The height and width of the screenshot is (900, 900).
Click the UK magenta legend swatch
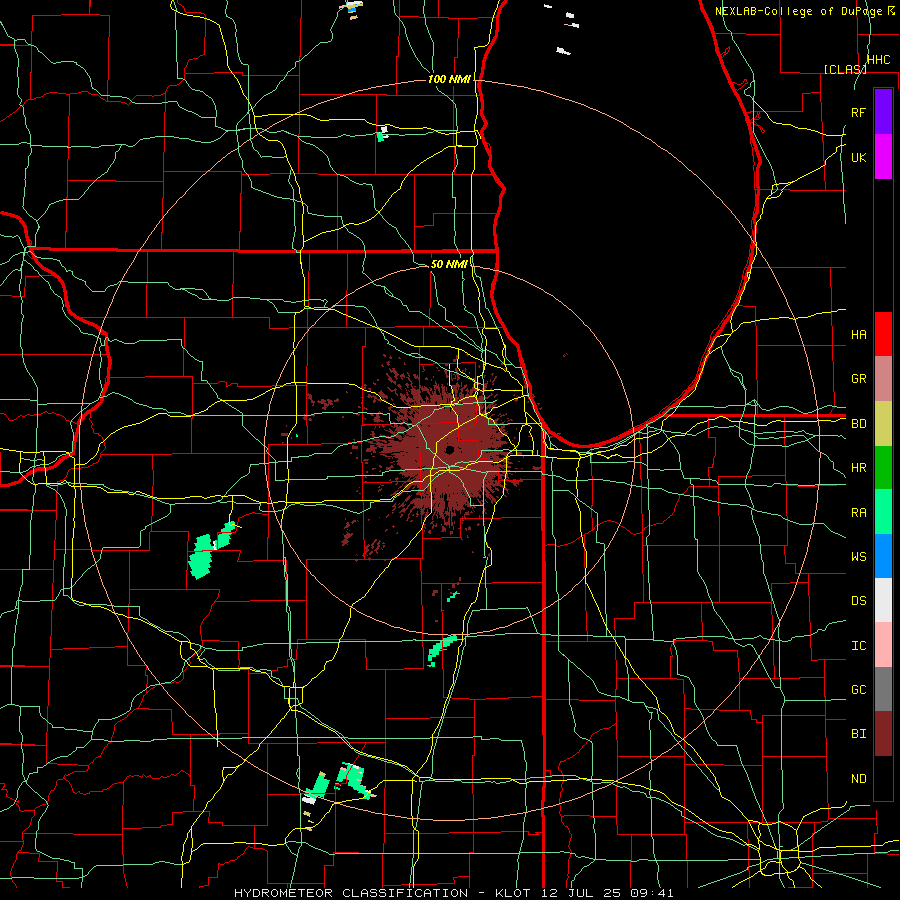pyautogui.click(x=883, y=157)
